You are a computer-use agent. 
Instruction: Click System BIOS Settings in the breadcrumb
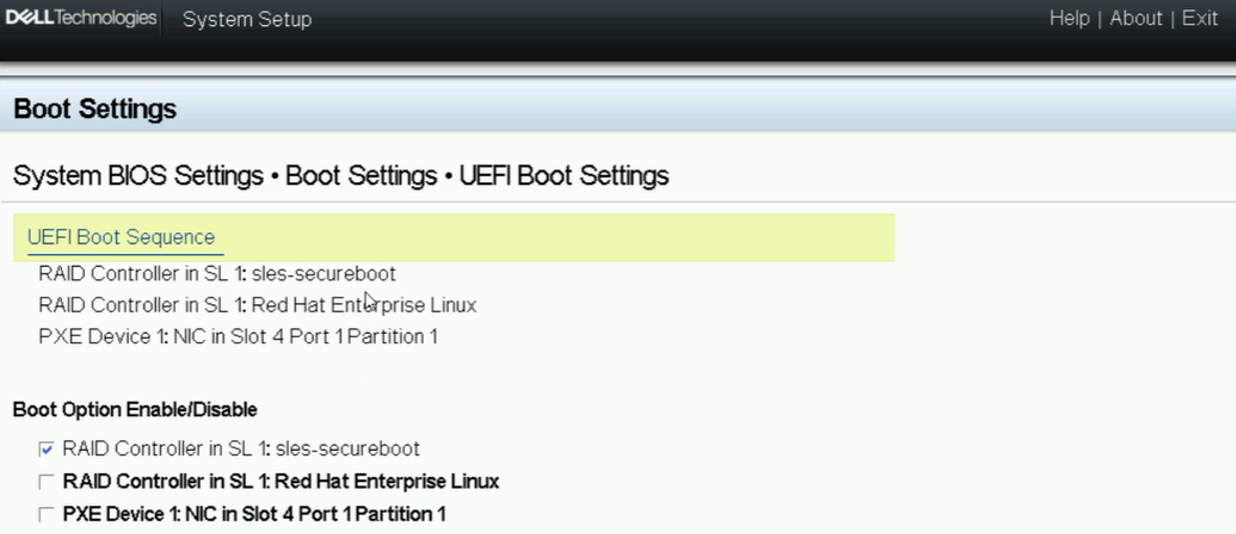137,176
